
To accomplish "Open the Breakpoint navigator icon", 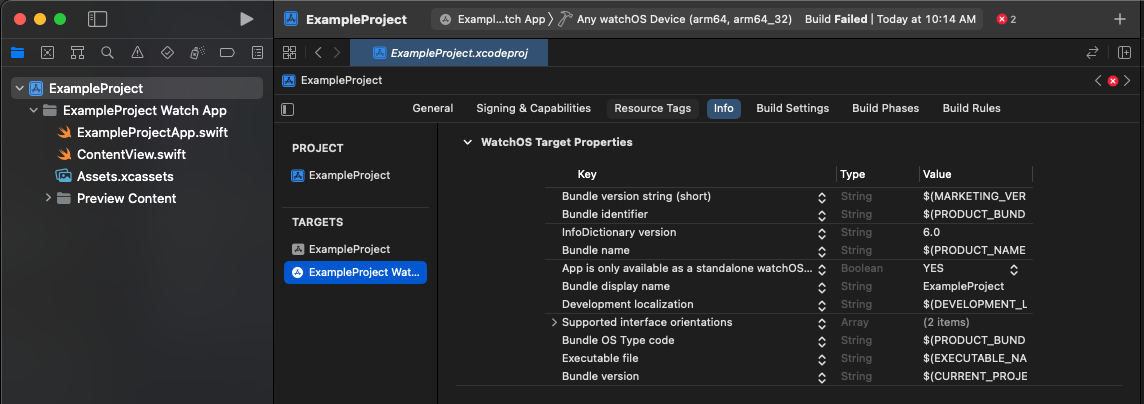I will (x=227, y=53).
